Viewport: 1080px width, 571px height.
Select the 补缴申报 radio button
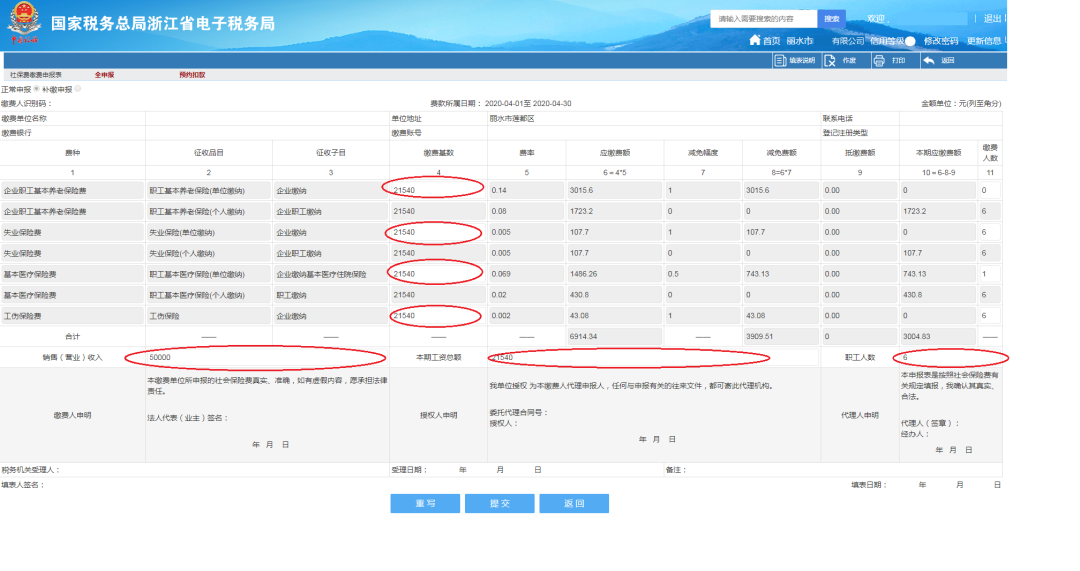point(78,89)
